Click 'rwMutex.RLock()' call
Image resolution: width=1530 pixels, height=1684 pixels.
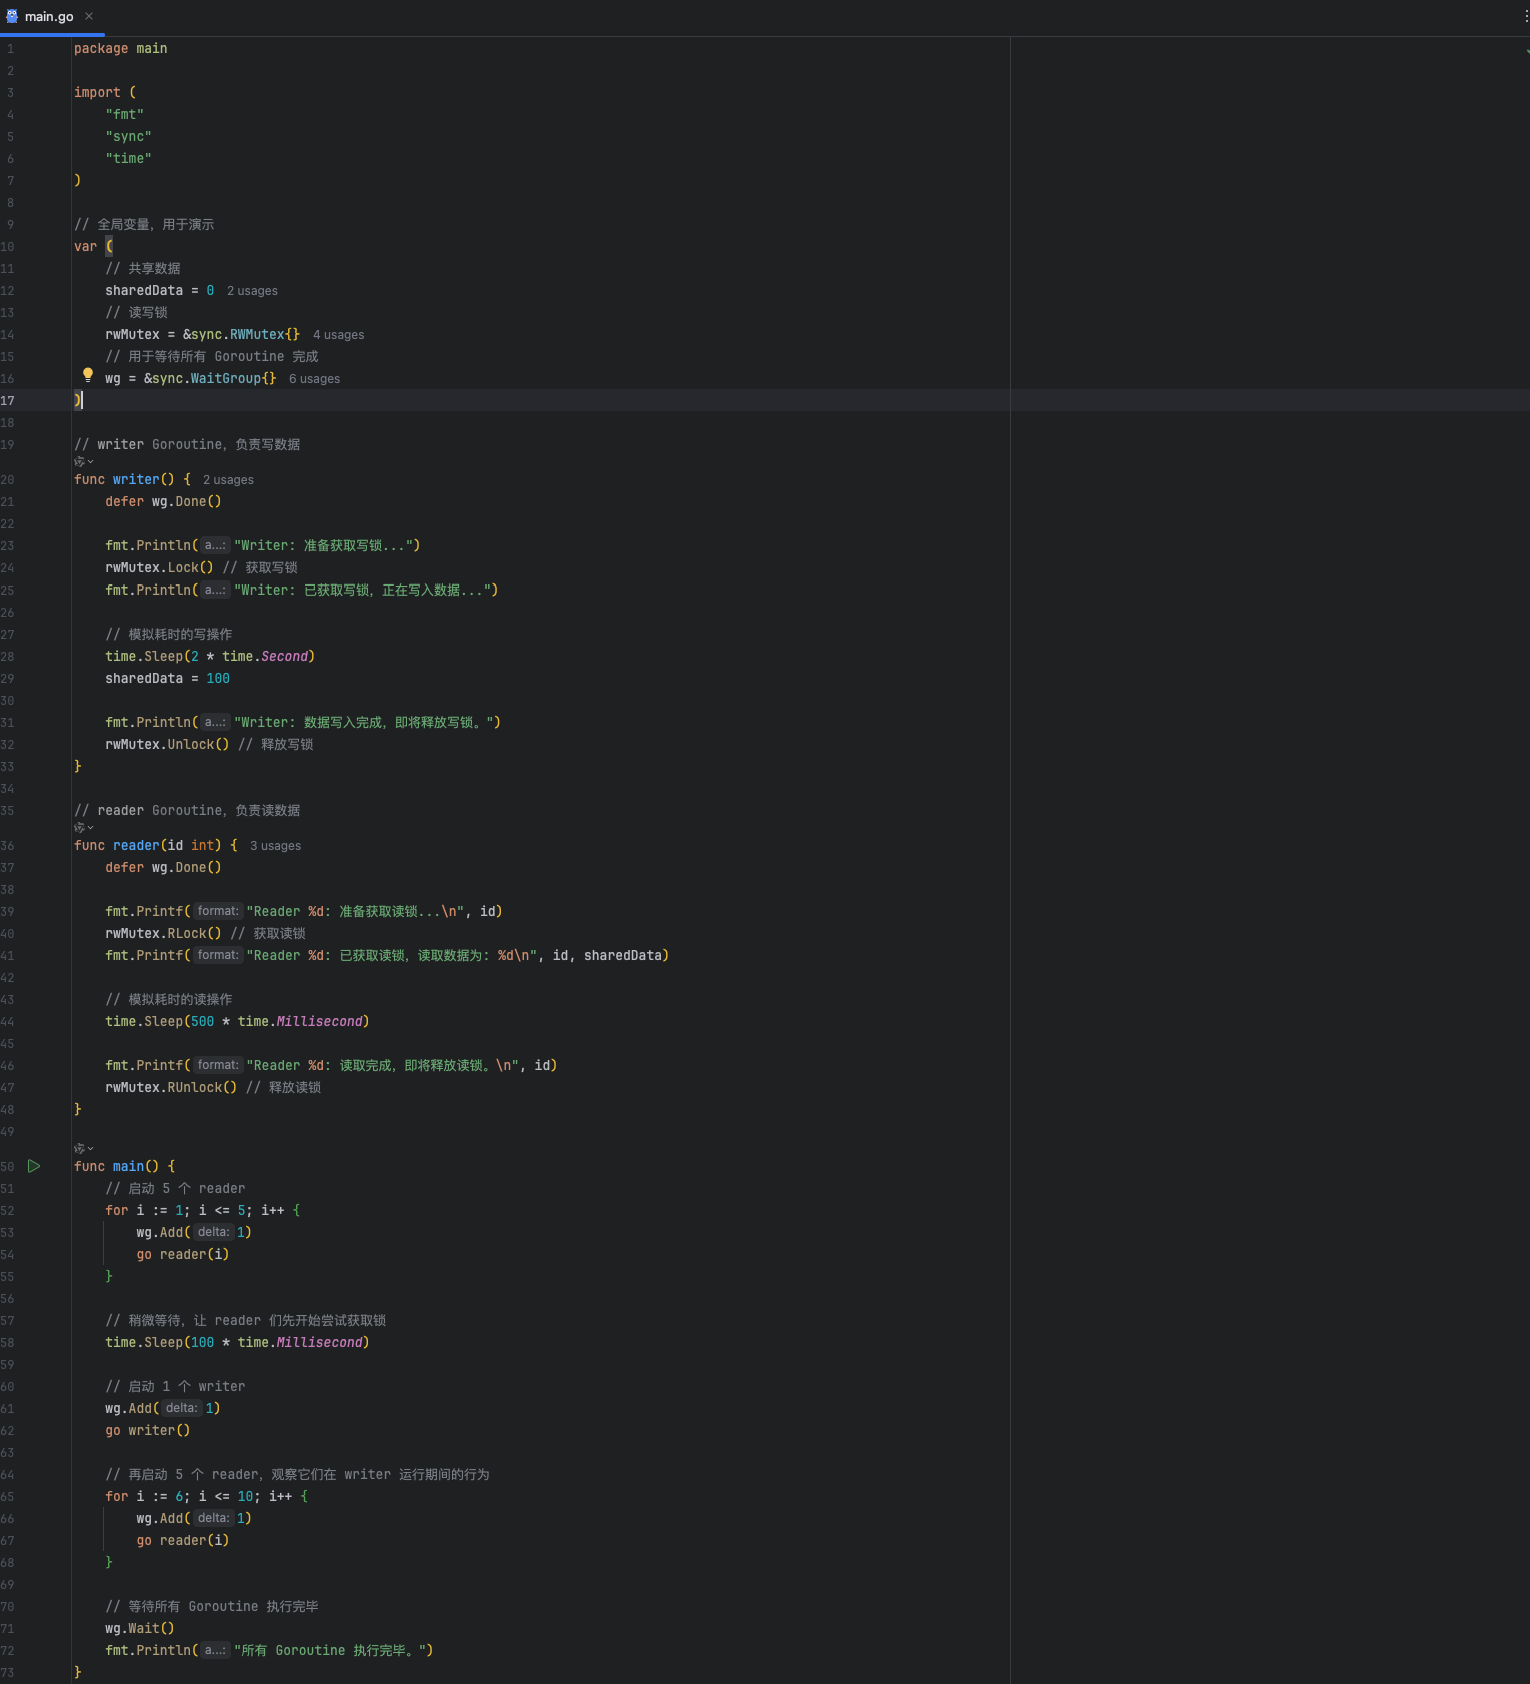(164, 934)
